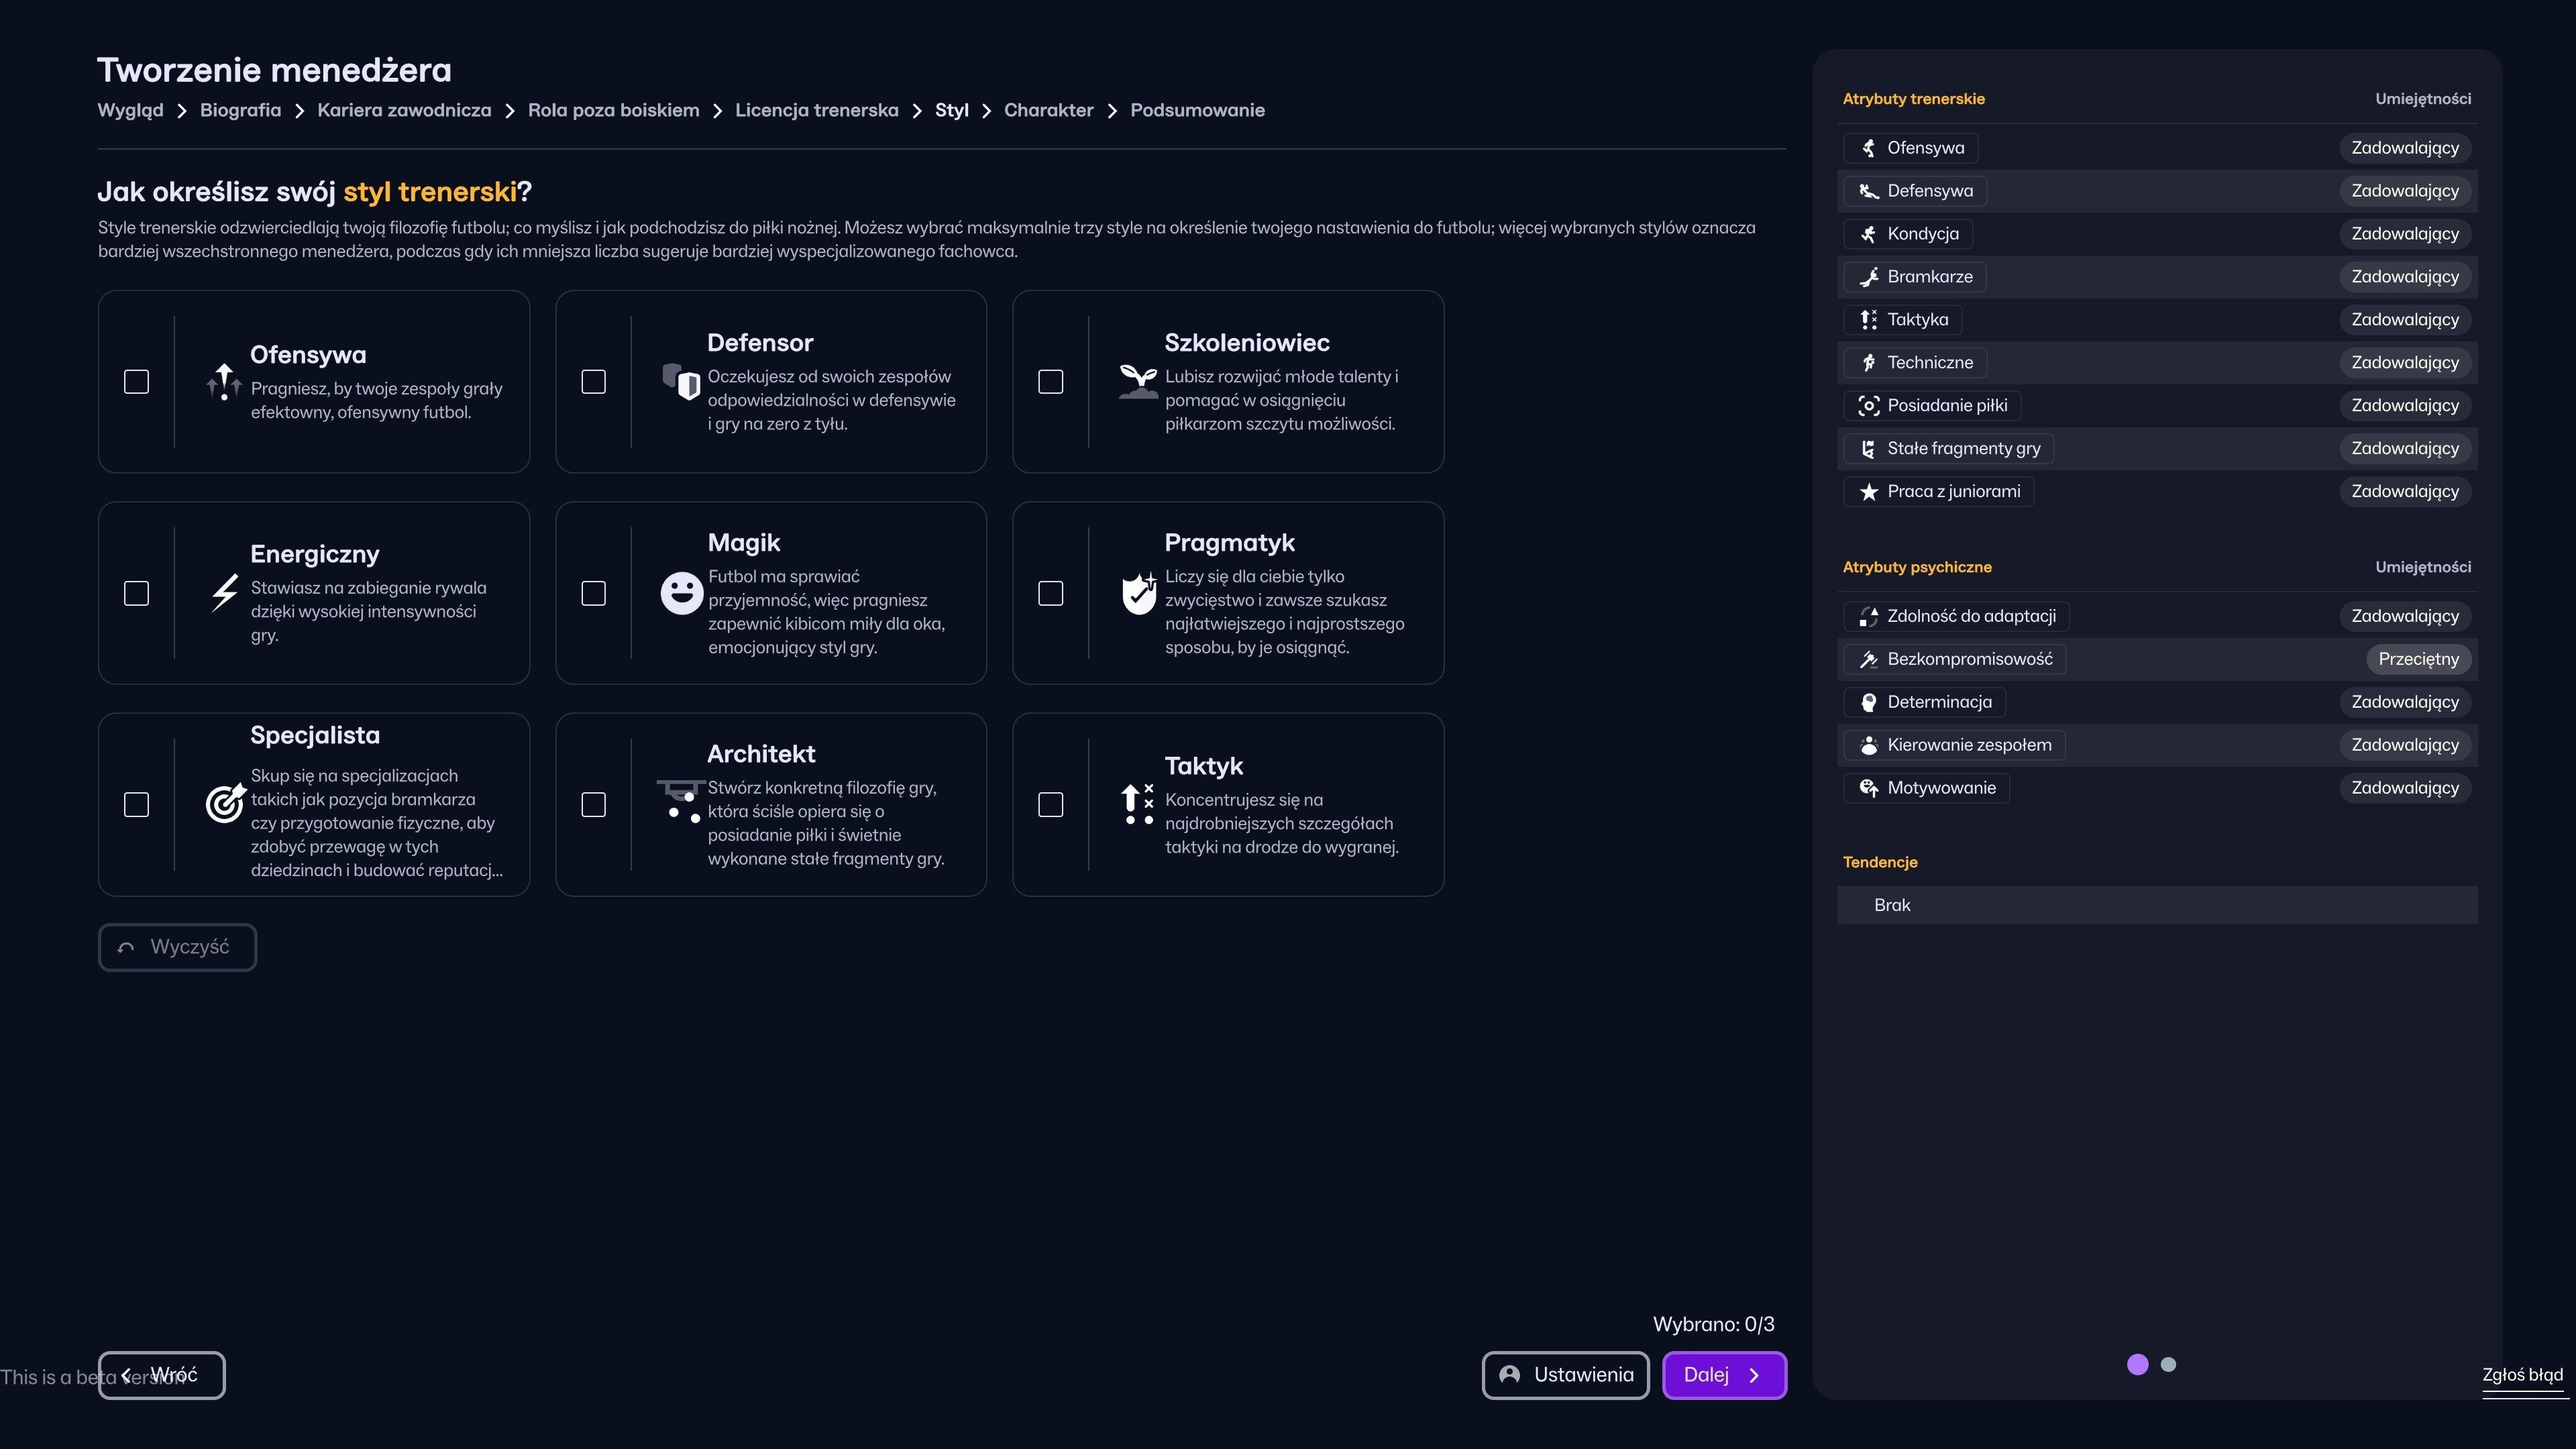Click the Szkoleniowiec sprout icon

pos(1138,381)
